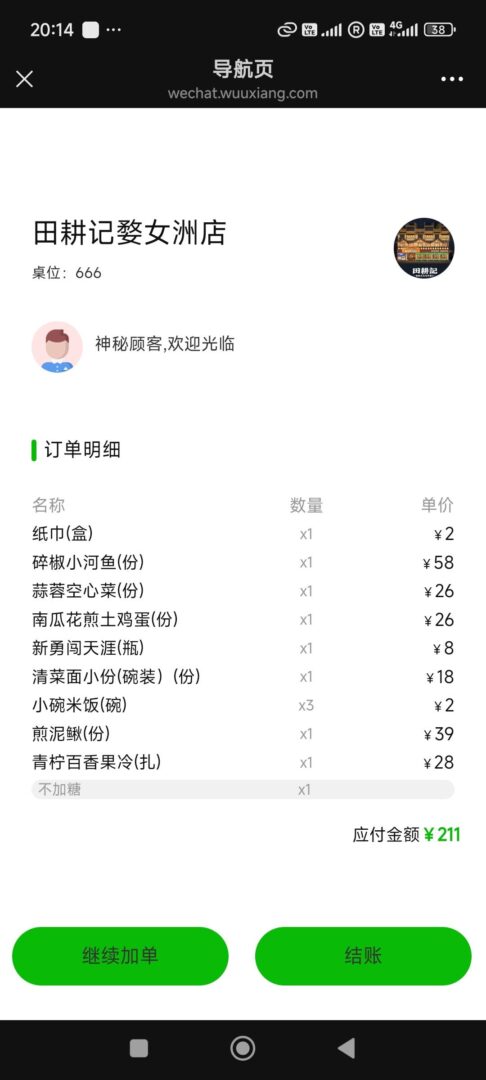Tap the 小碗米饭 x3 row
Image resolution: width=486 pixels, height=1080 pixels.
point(243,705)
